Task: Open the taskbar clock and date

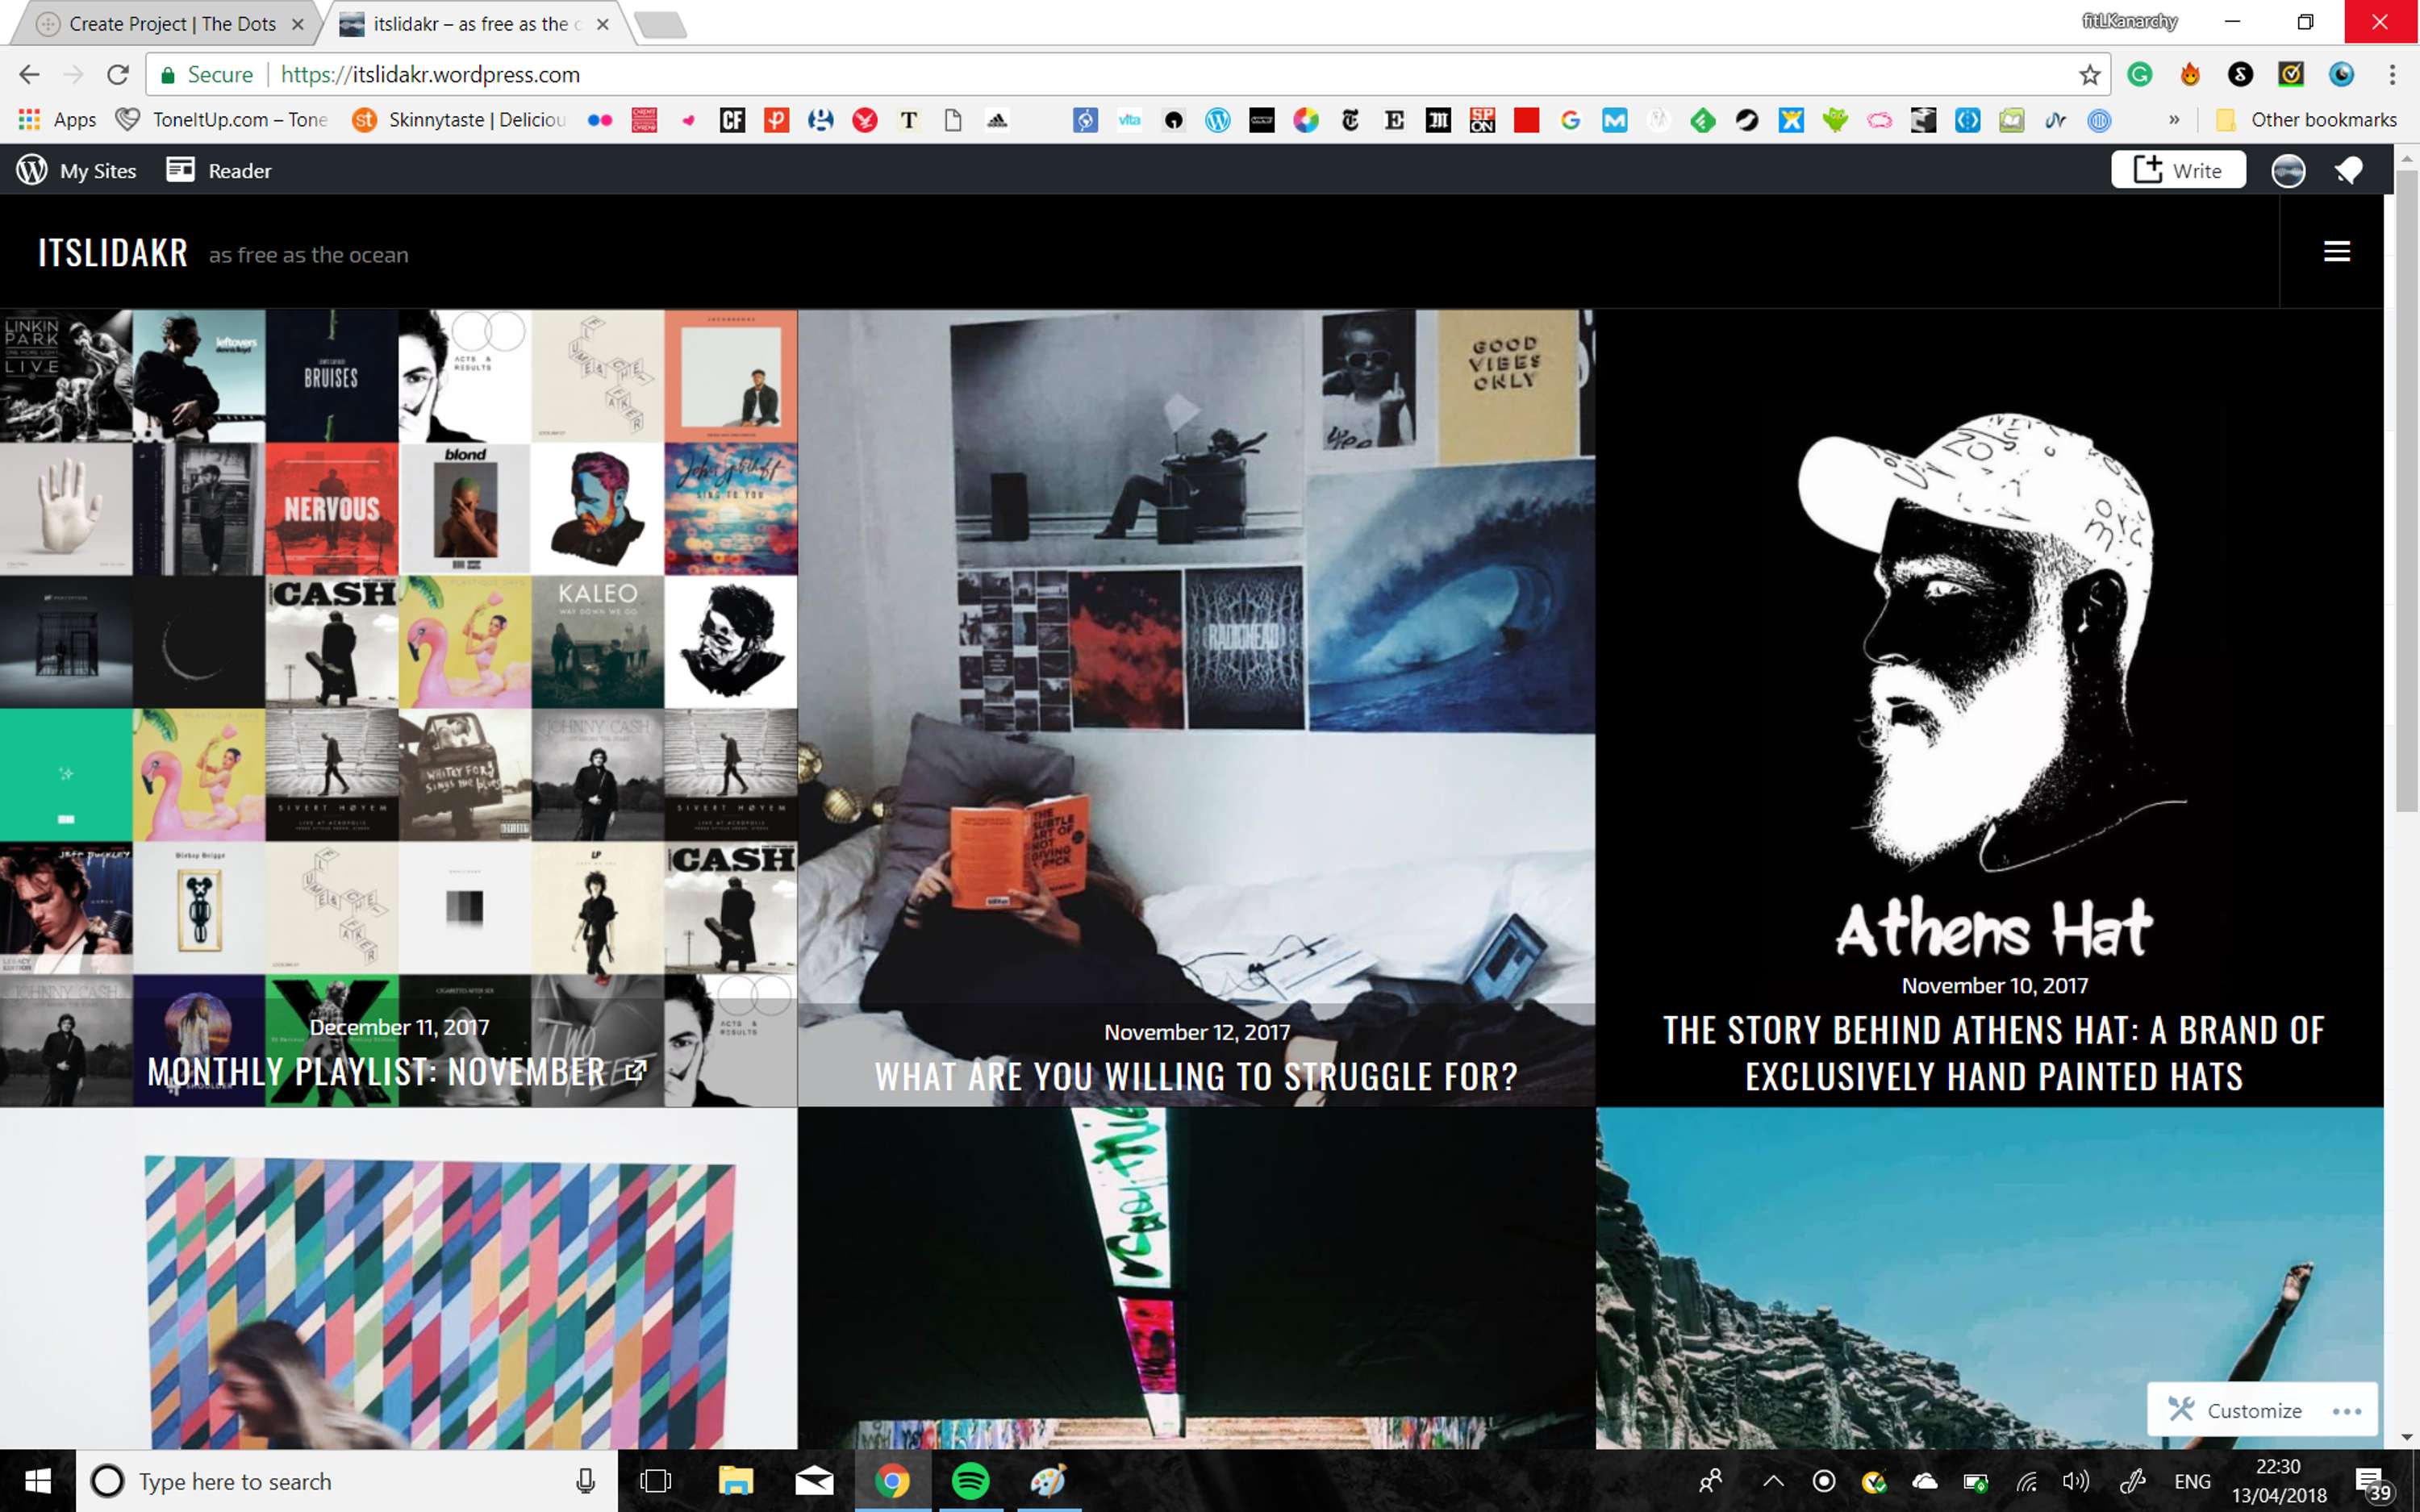Action: coord(2279,1481)
